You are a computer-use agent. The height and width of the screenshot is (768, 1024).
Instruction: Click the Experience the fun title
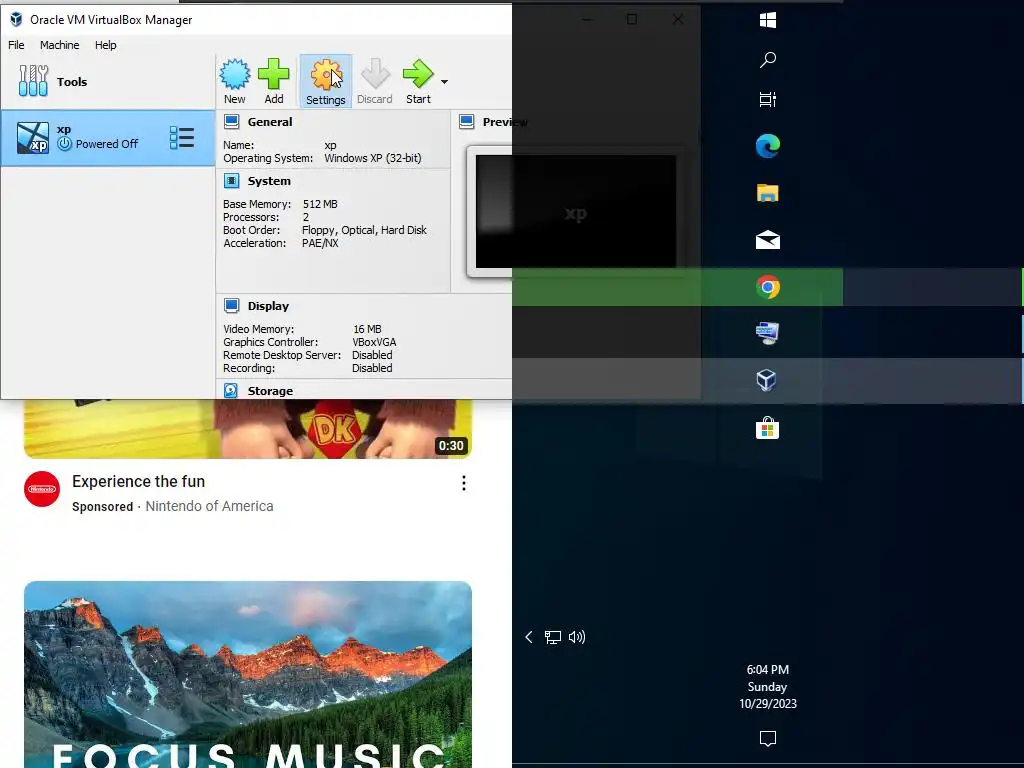(x=138, y=481)
